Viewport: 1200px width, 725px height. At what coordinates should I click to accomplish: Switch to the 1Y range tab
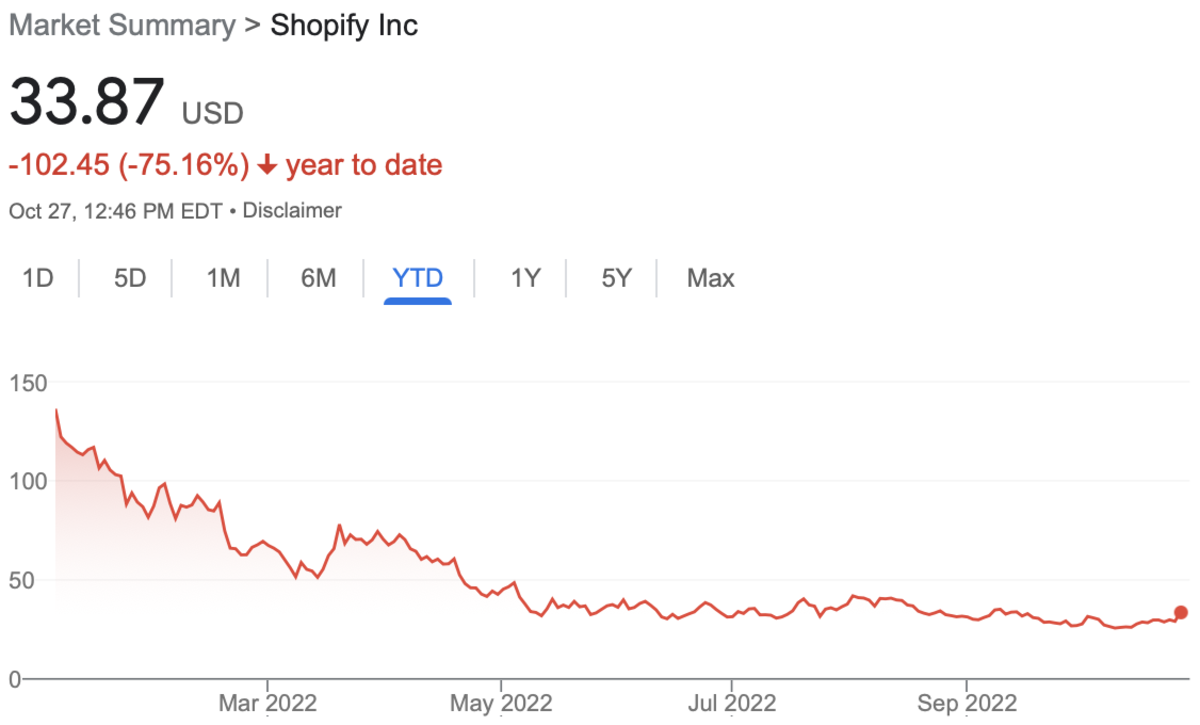[x=525, y=278]
